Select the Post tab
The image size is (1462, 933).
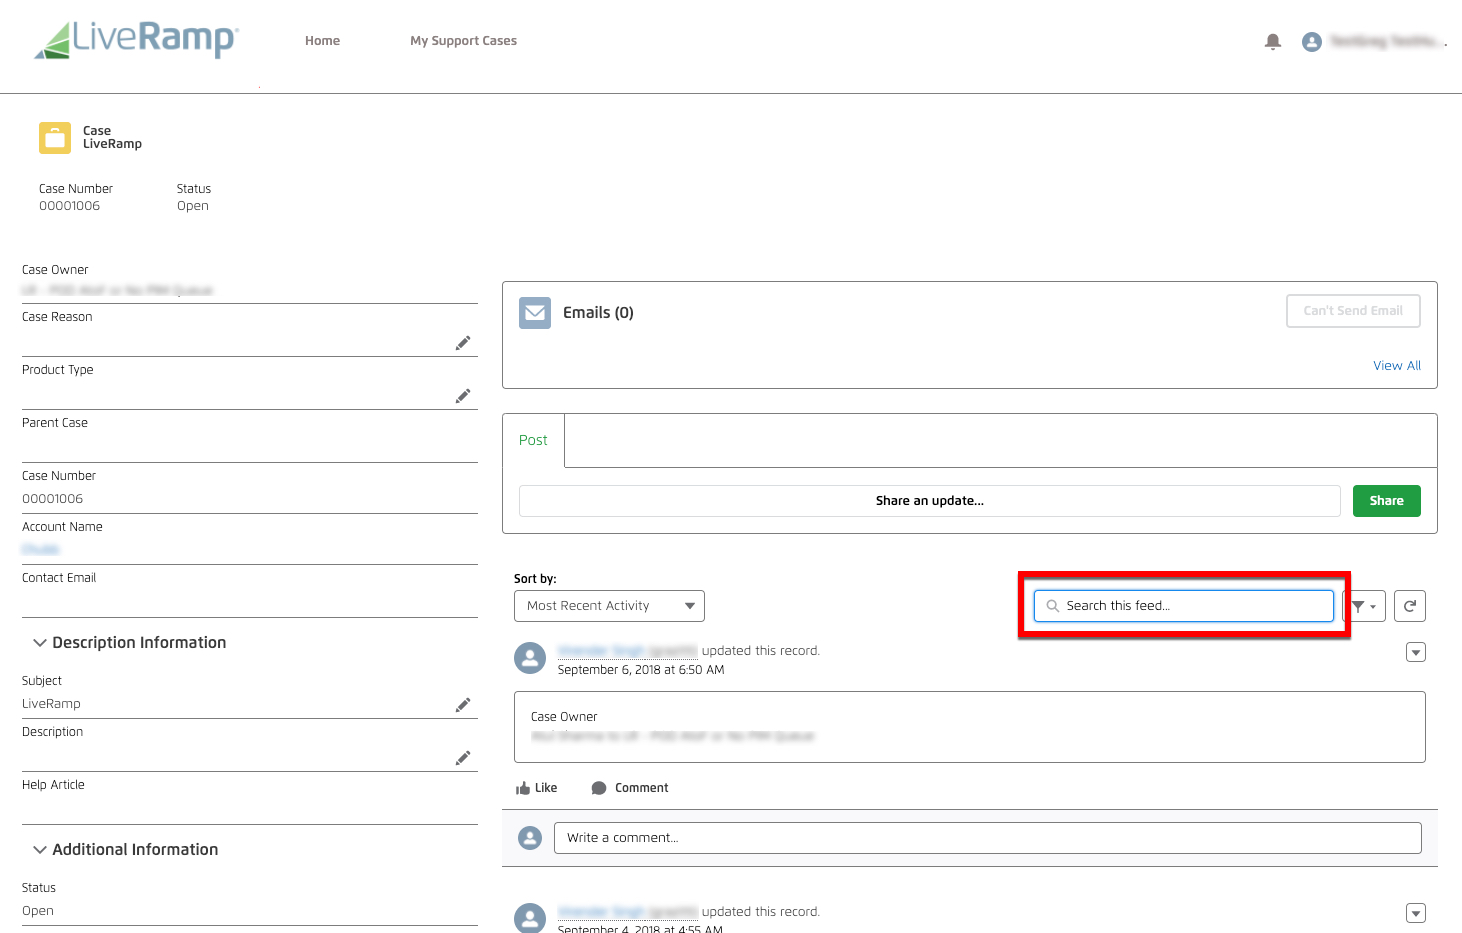(533, 440)
